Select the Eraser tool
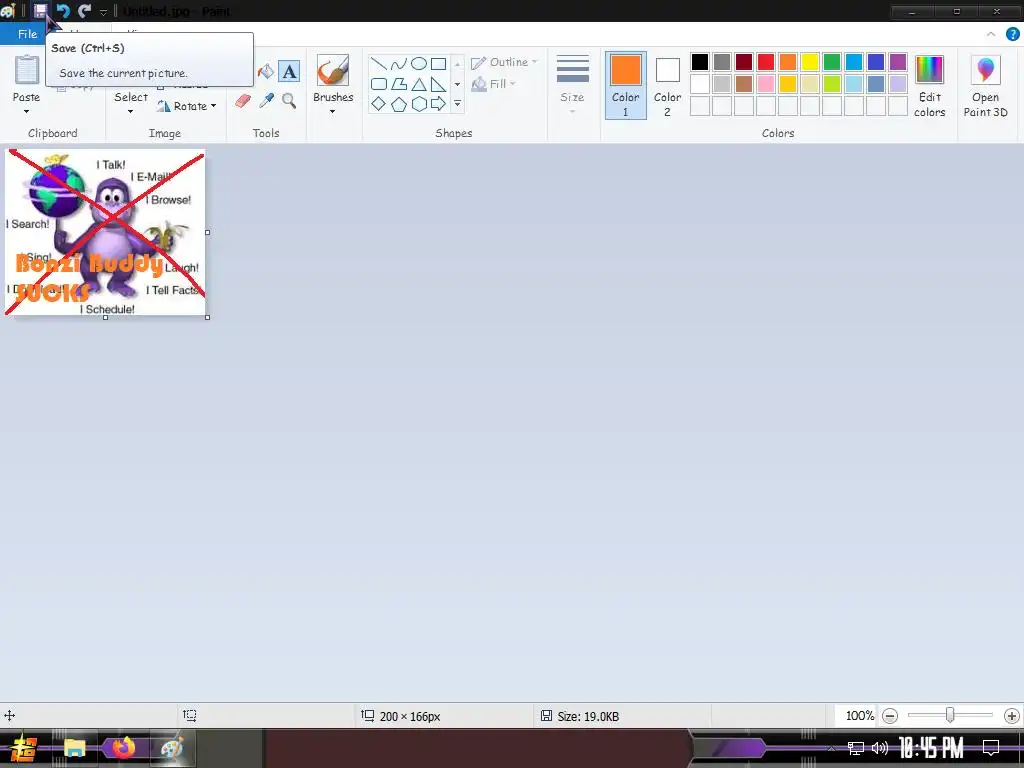Image resolution: width=1024 pixels, height=768 pixels. tap(243, 101)
